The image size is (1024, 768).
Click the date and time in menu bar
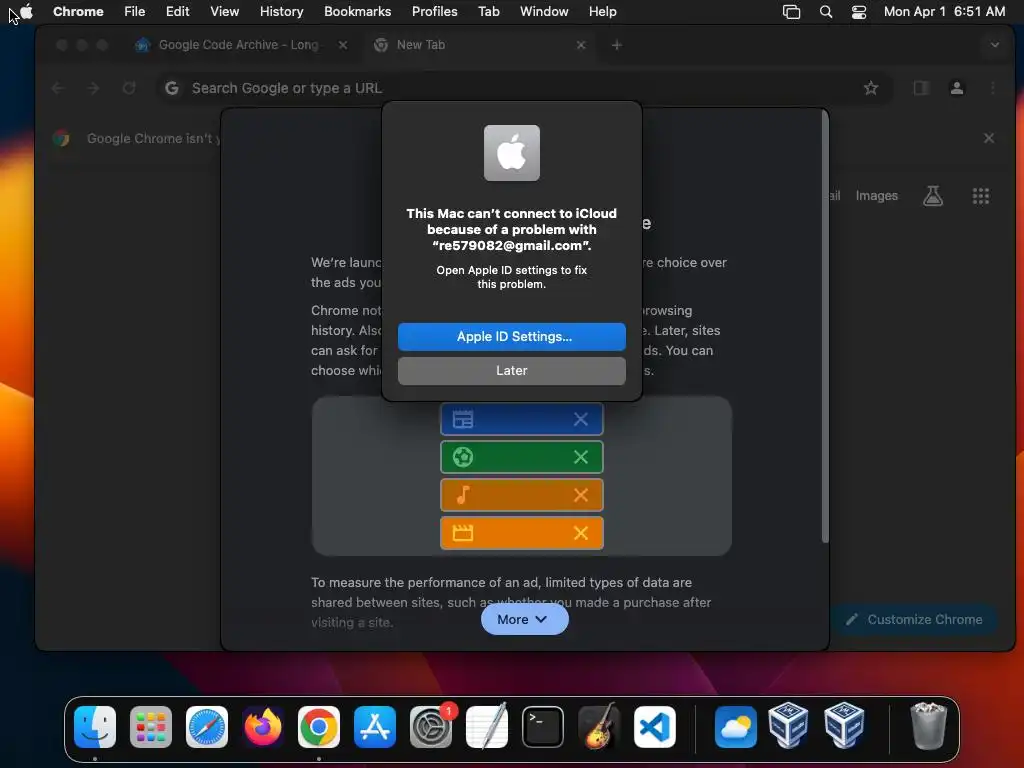[944, 11]
